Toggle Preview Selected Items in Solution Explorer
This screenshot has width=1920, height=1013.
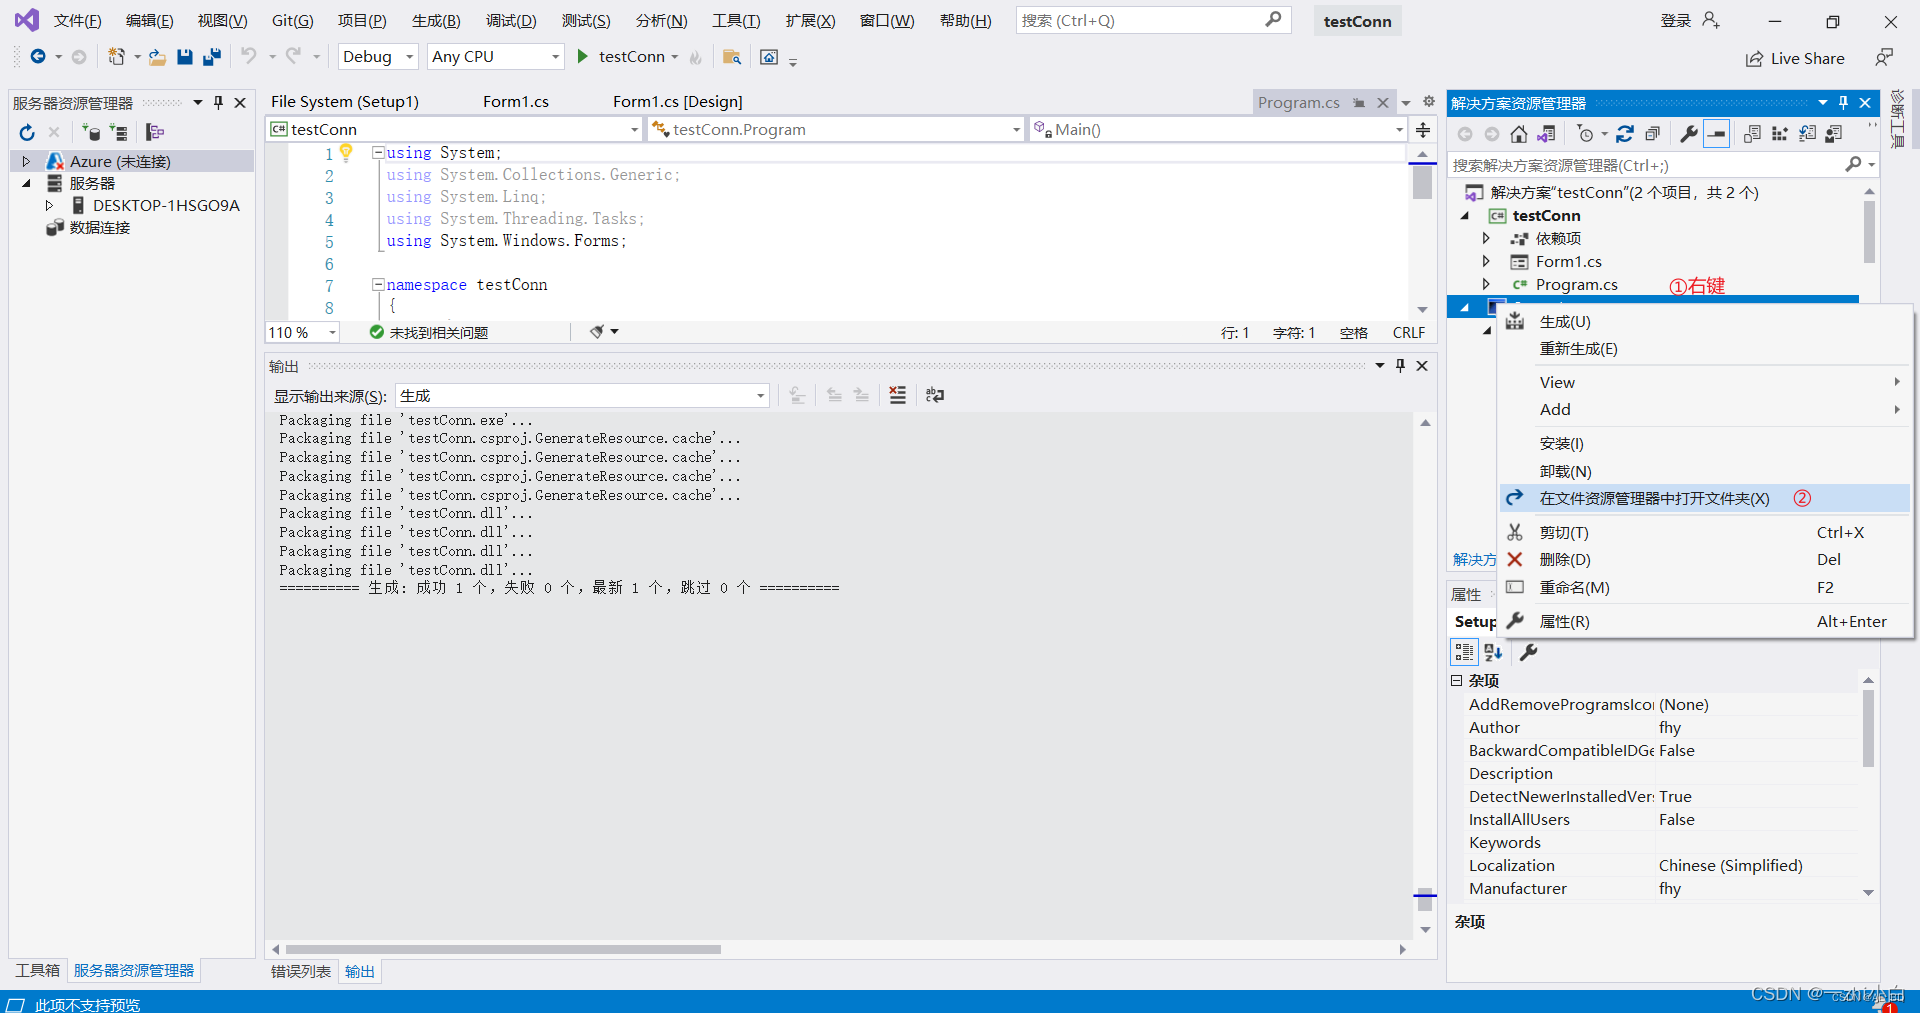click(x=1717, y=133)
